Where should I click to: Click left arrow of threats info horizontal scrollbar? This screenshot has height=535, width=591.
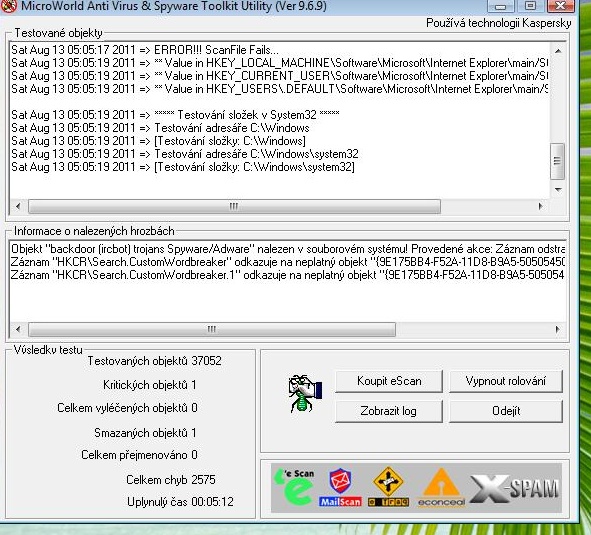click(18, 329)
